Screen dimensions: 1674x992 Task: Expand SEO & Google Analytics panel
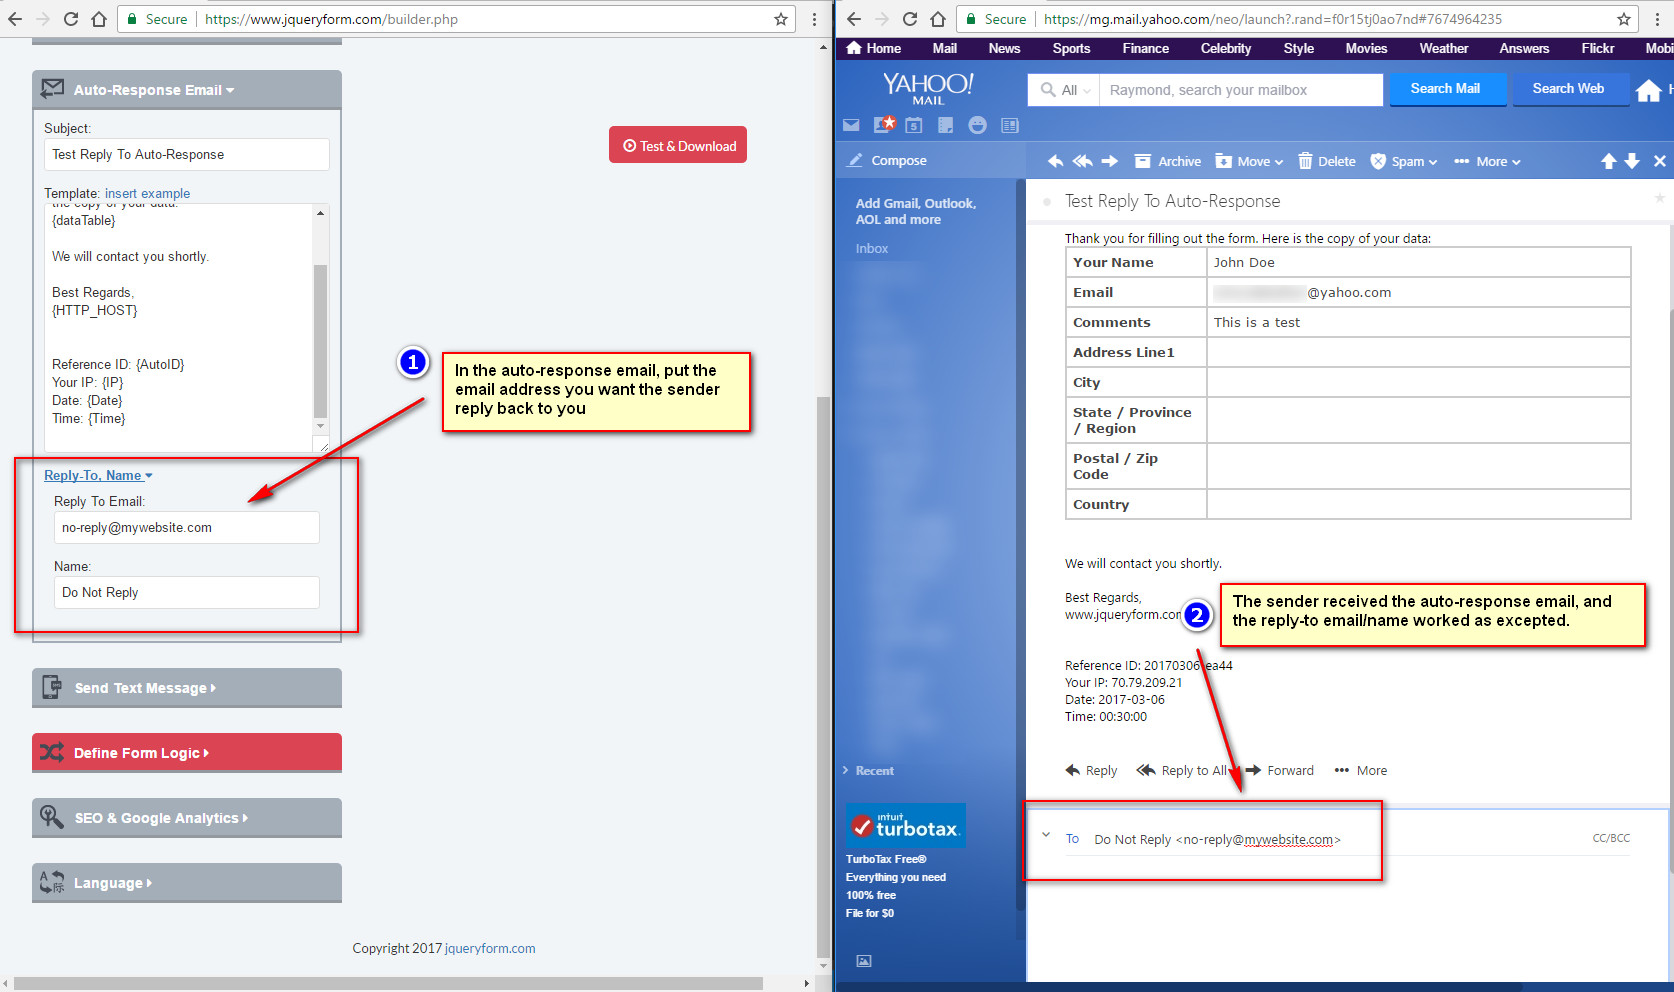point(187,817)
